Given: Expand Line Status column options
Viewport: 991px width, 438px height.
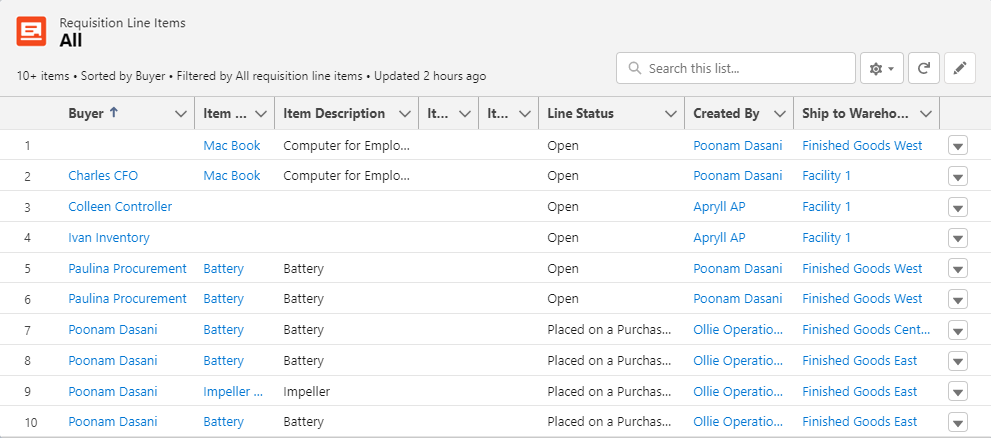Looking at the screenshot, I should click(x=670, y=114).
